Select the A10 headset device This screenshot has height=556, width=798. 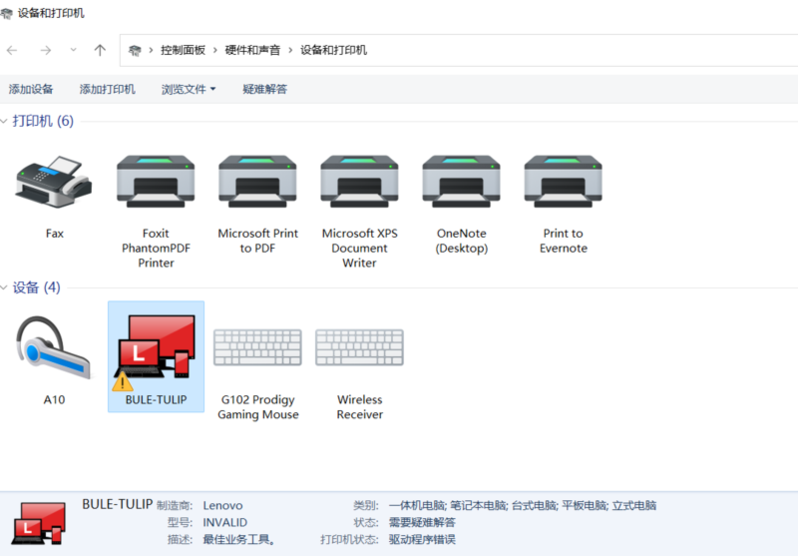tap(54, 348)
